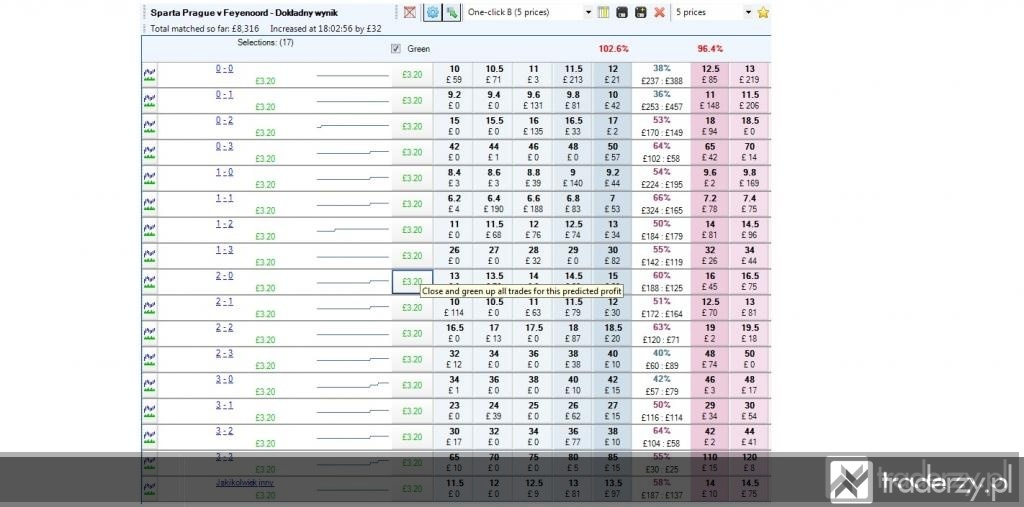The width and height of the screenshot is (1024, 507).
Task: Click lay price 29 in 3 - 1 row
Action: pyautogui.click(x=710, y=411)
